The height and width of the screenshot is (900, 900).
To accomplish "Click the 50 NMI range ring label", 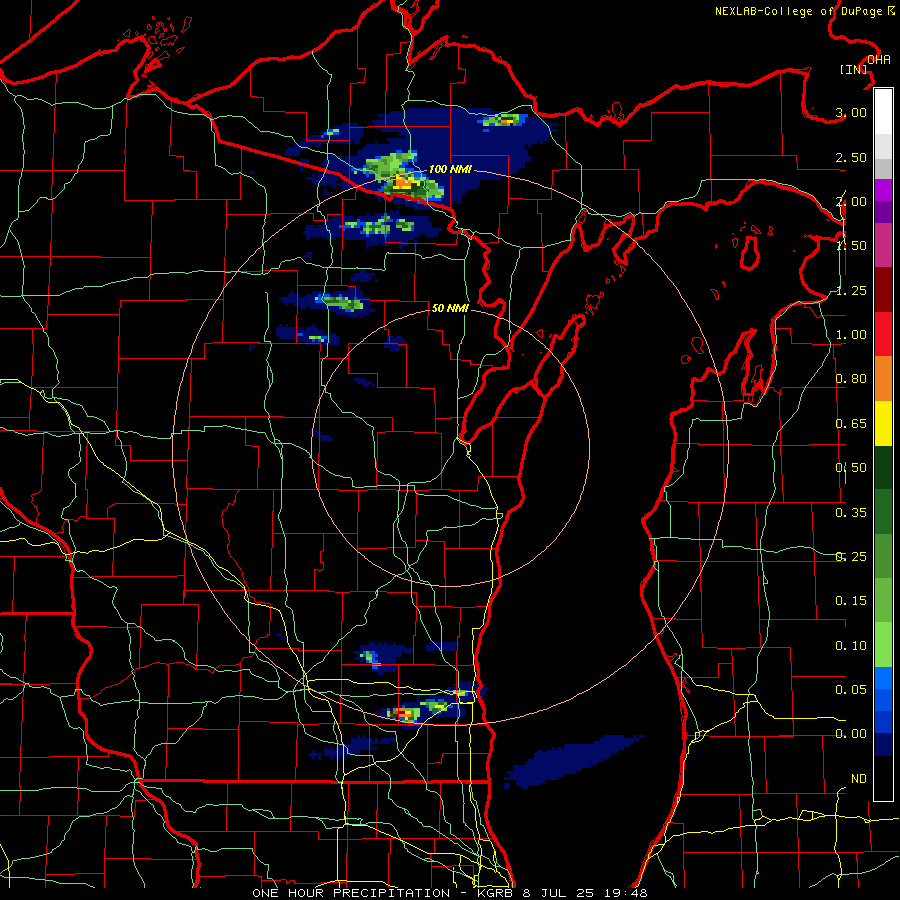I will [x=450, y=308].
